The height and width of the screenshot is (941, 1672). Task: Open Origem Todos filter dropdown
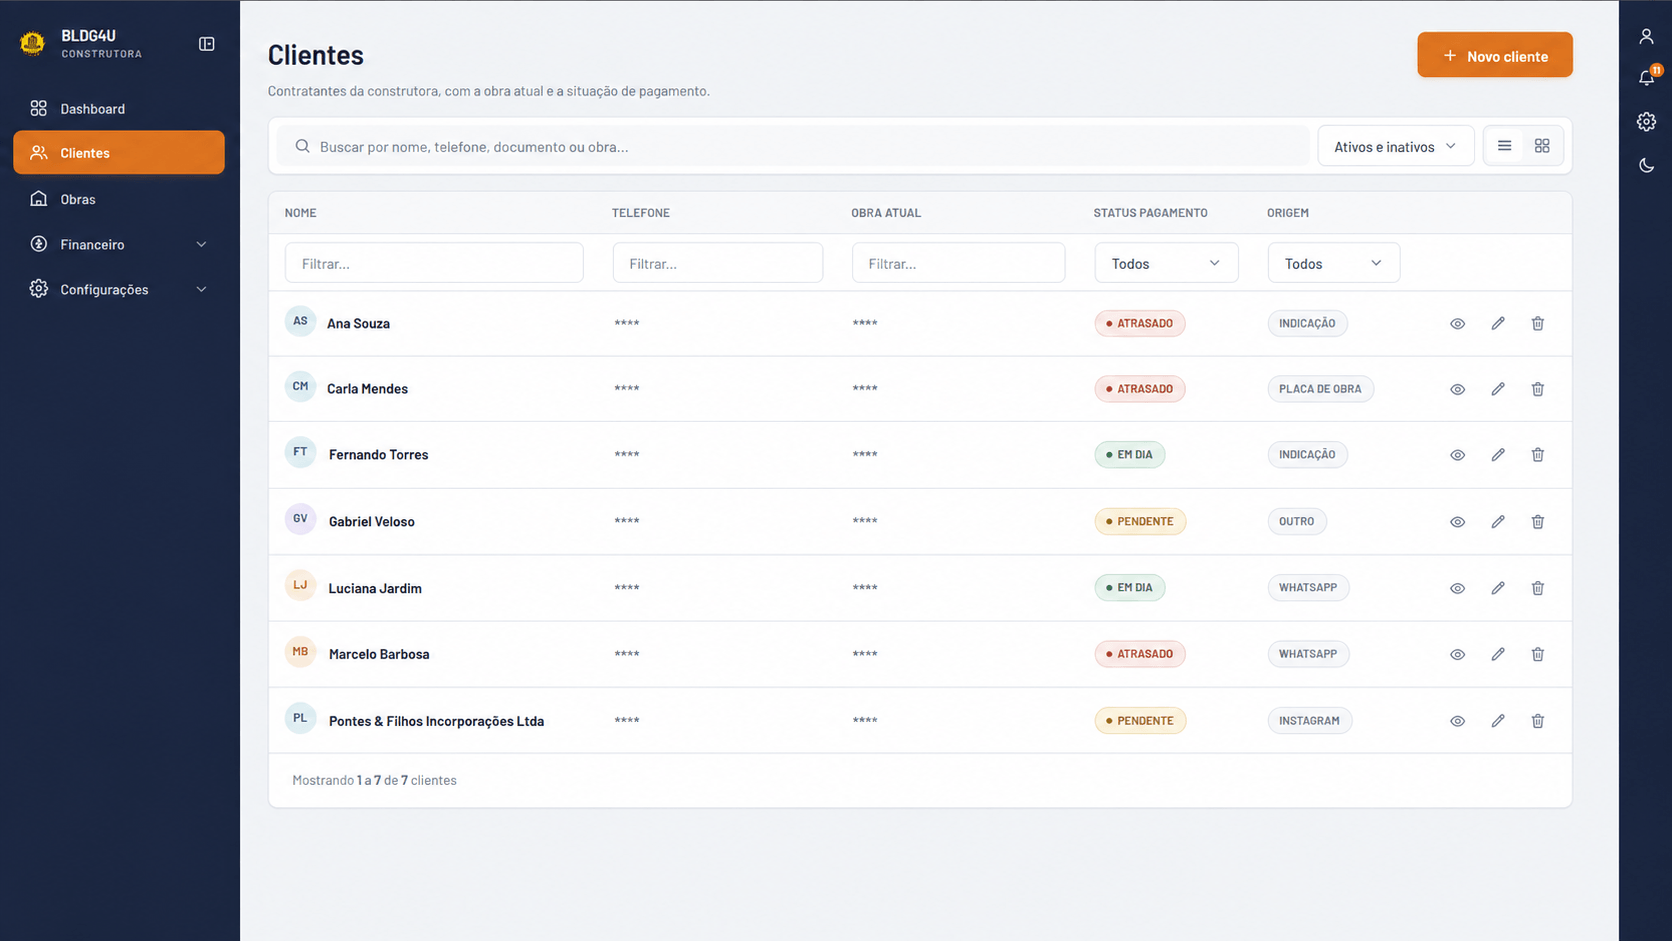(x=1333, y=263)
